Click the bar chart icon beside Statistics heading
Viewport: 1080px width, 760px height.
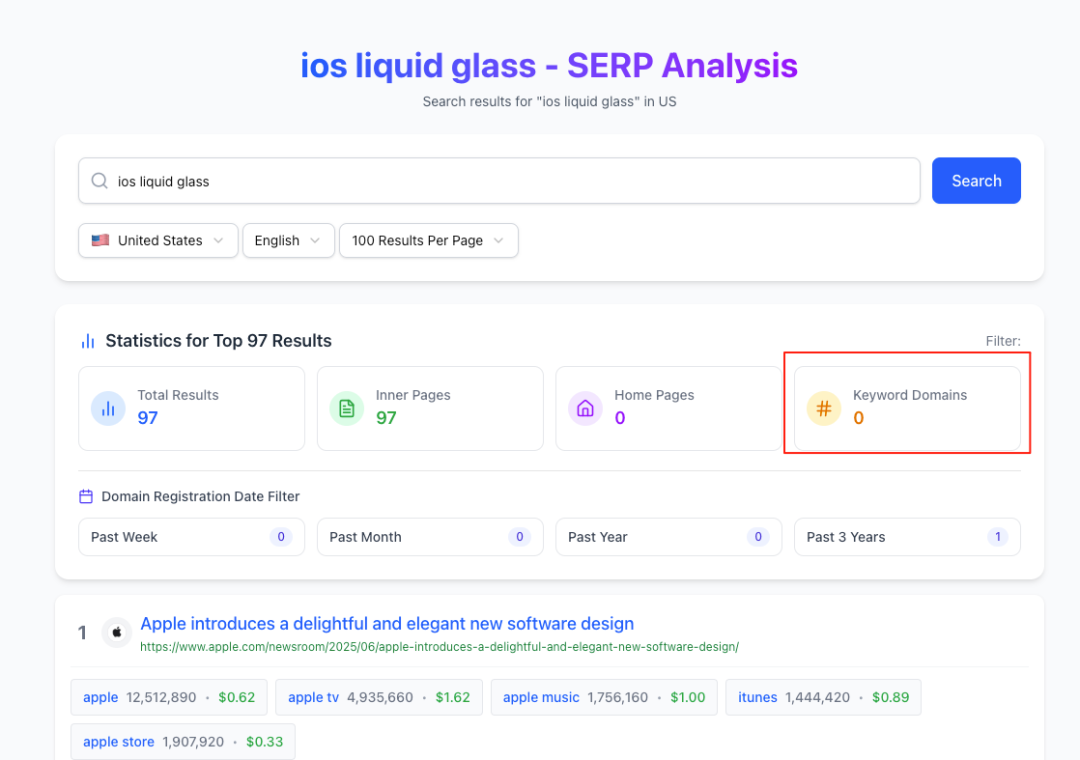(x=87, y=341)
